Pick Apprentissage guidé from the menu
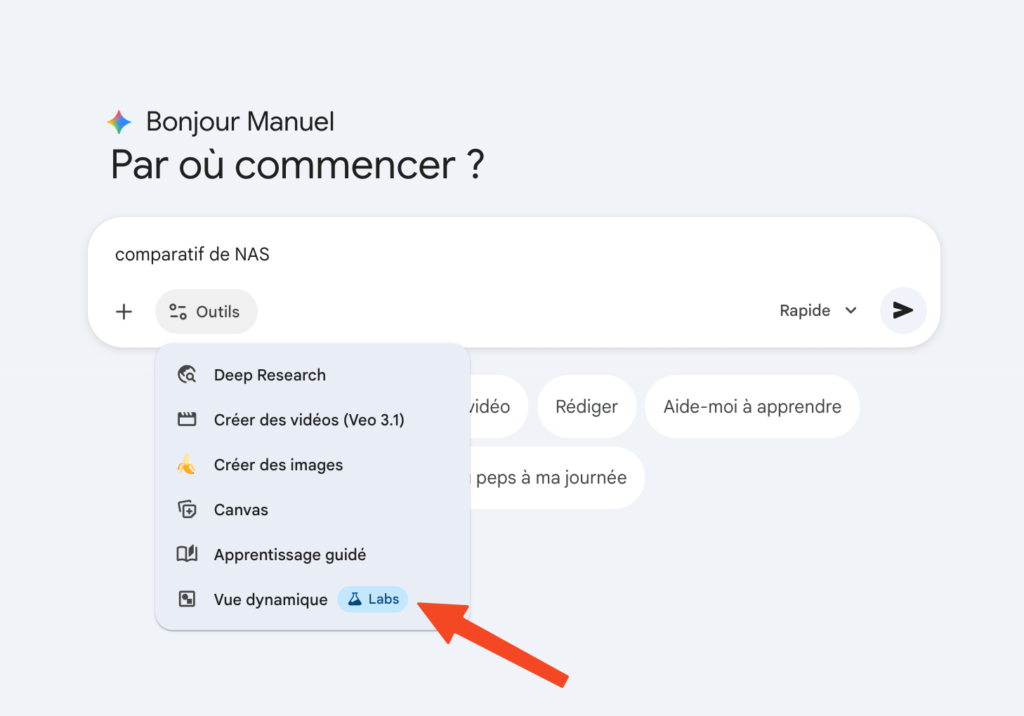This screenshot has height=716, width=1024. pos(290,554)
